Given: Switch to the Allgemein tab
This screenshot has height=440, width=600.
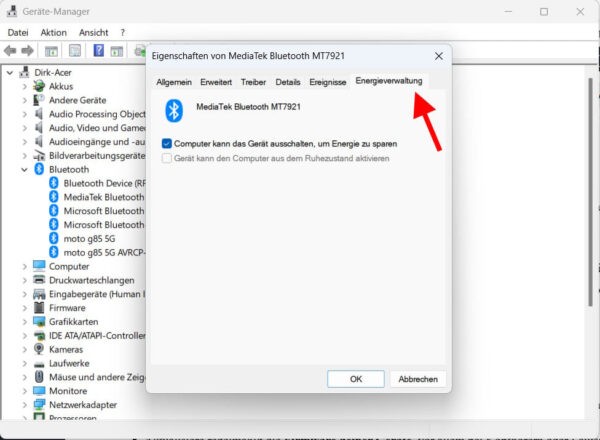Looking at the screenshot, I should 174,82.
